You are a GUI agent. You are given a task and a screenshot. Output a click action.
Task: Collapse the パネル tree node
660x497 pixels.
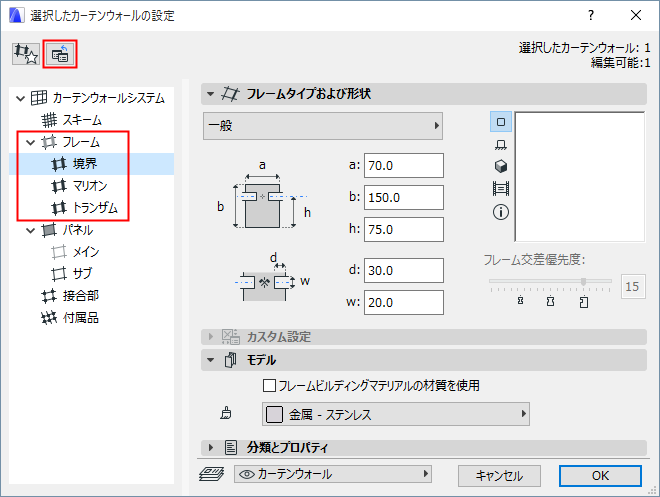30,230
